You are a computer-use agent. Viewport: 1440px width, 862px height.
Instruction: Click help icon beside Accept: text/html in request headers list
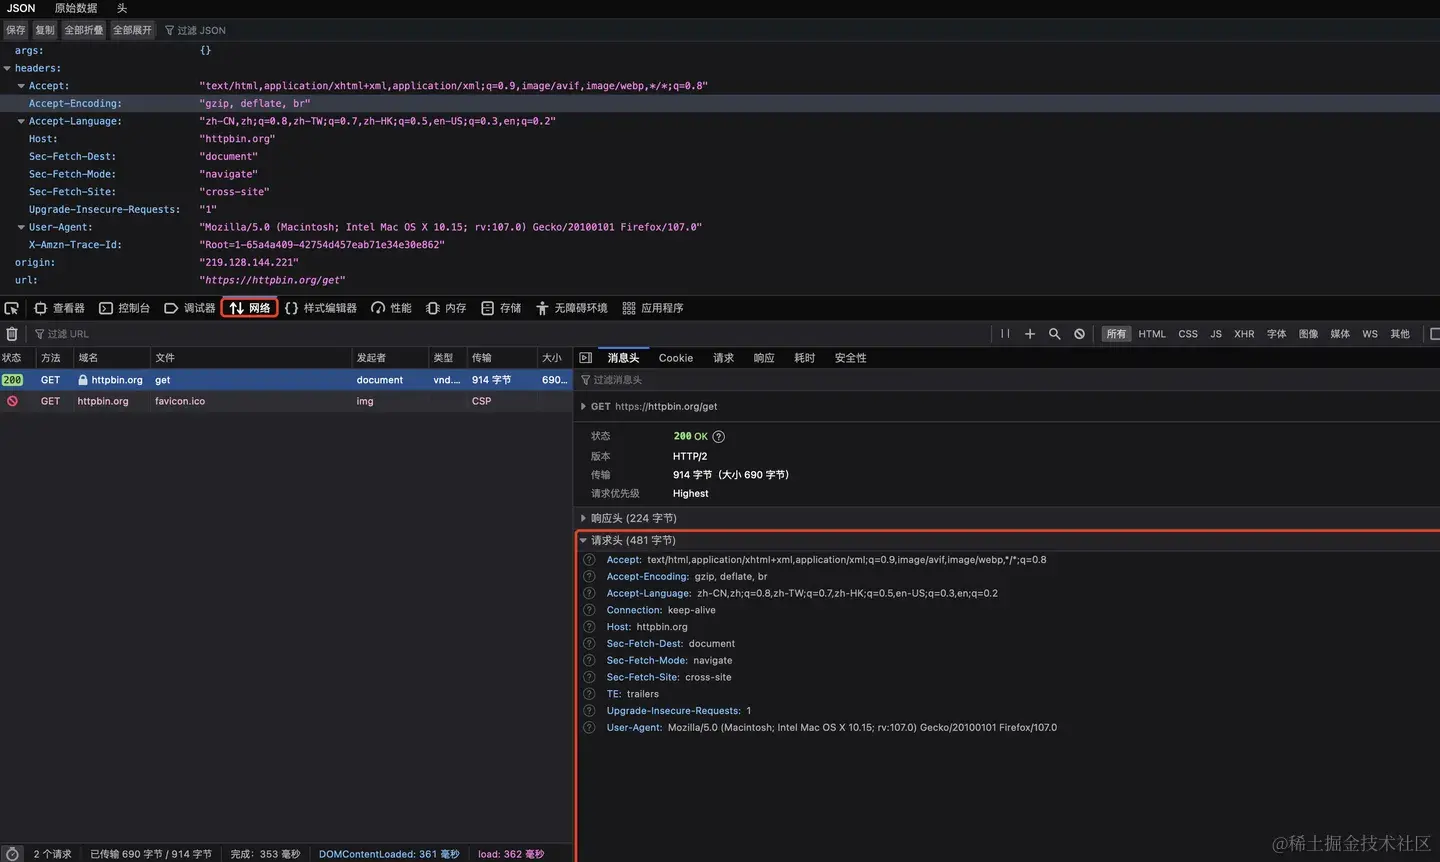[590, 560]
